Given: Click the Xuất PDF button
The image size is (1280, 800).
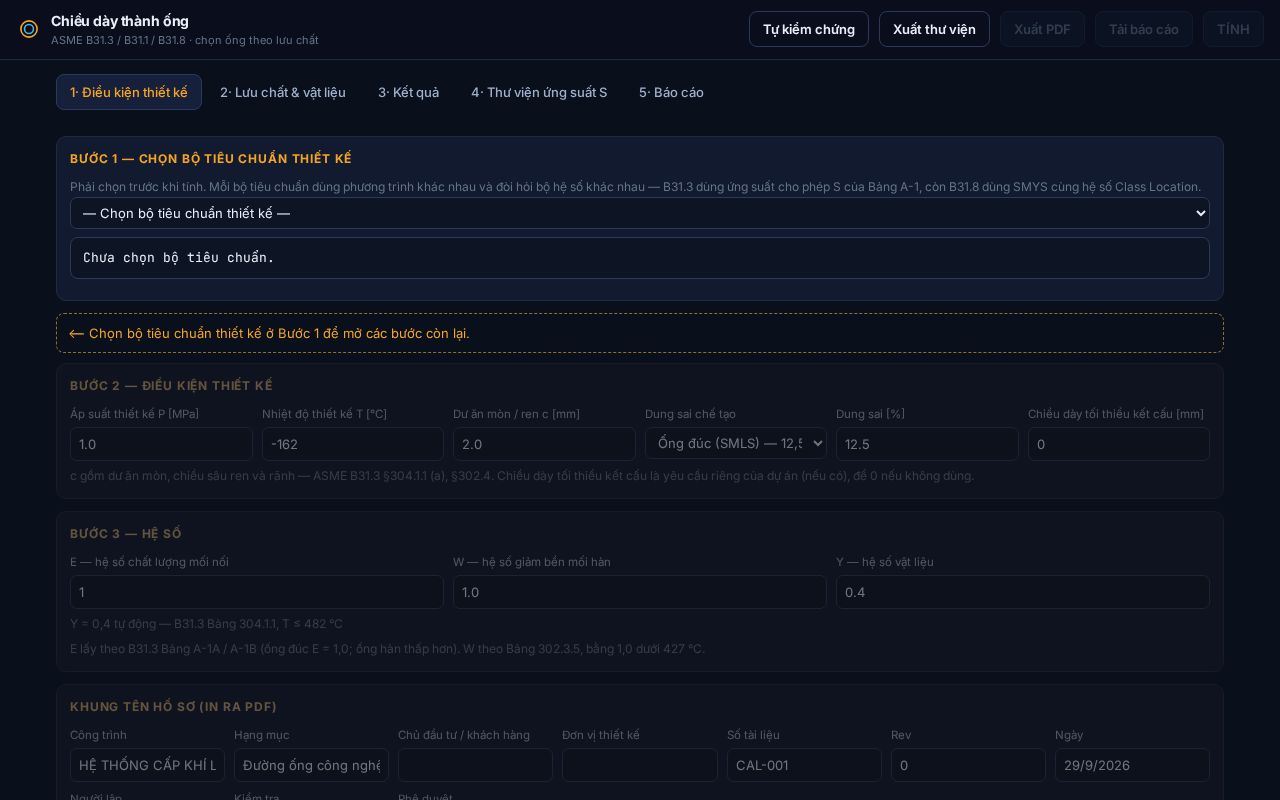Looking at the screenshot, I should point(1042,29).
